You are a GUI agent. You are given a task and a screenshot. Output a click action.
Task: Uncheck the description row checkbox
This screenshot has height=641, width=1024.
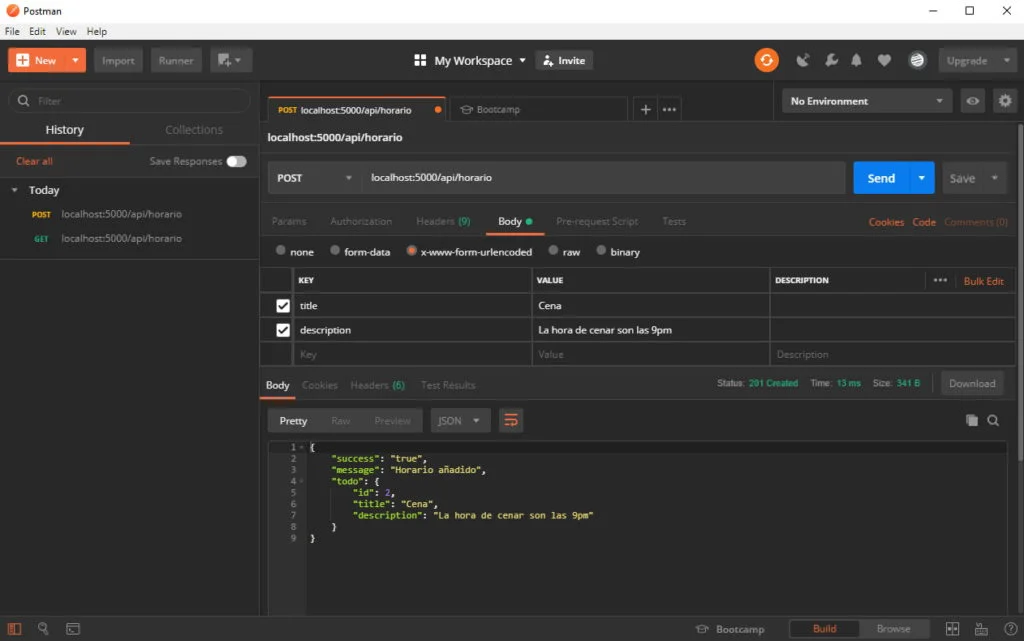283,330
